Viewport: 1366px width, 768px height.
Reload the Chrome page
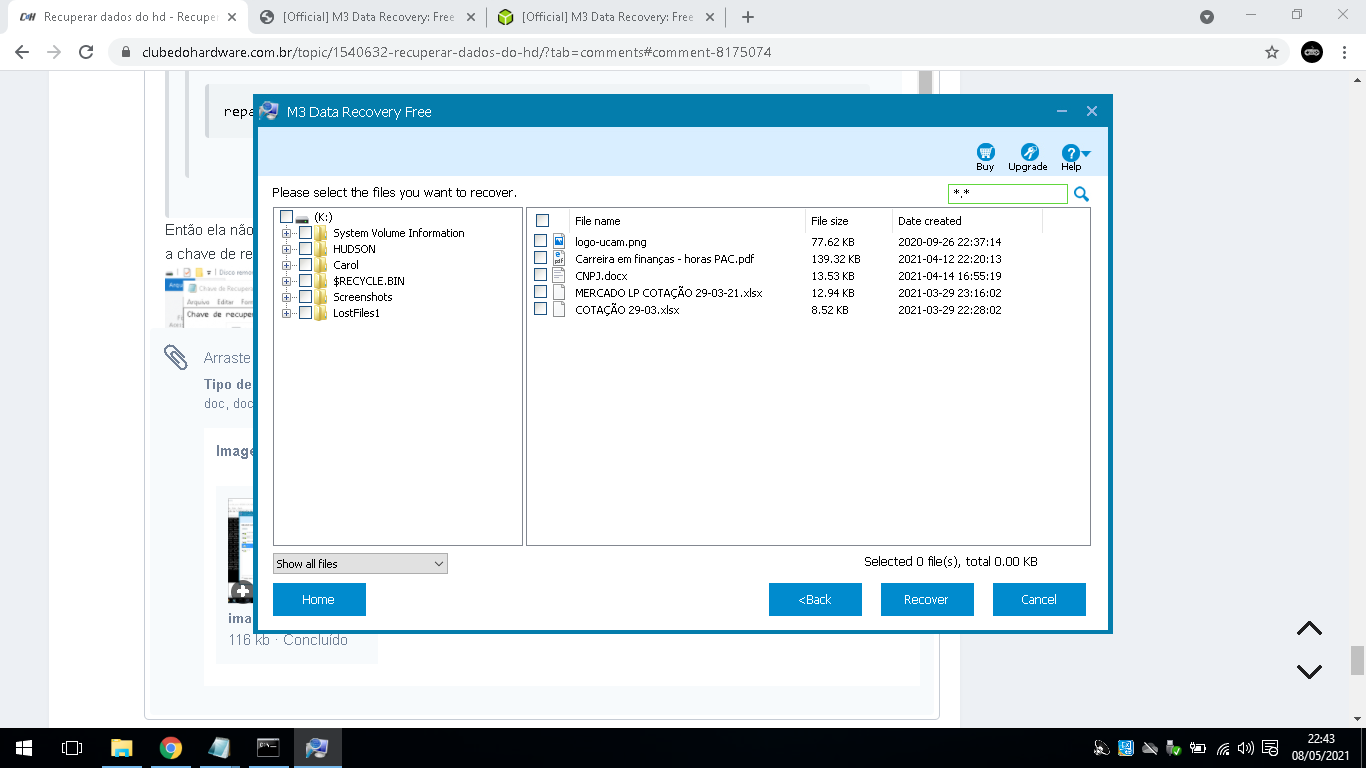86,52
